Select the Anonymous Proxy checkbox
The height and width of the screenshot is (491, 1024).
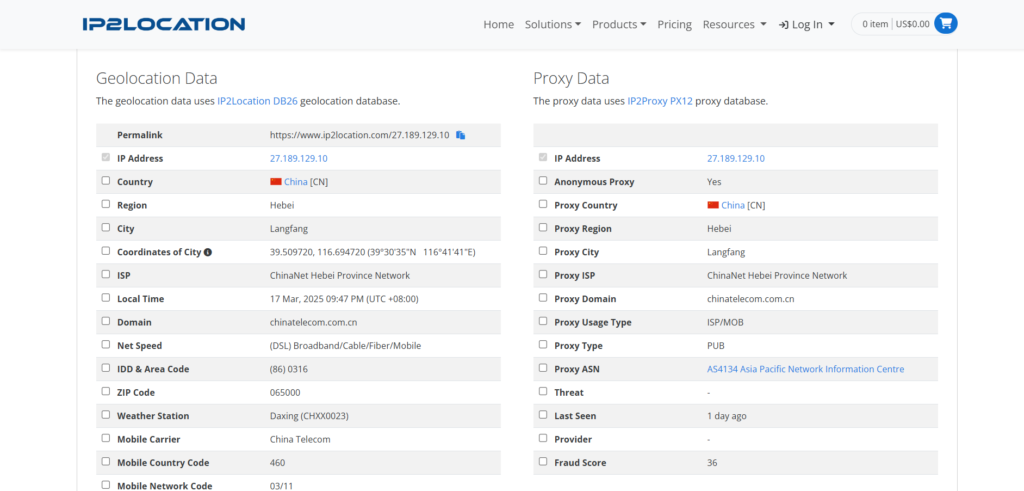(x=543, y=182)
